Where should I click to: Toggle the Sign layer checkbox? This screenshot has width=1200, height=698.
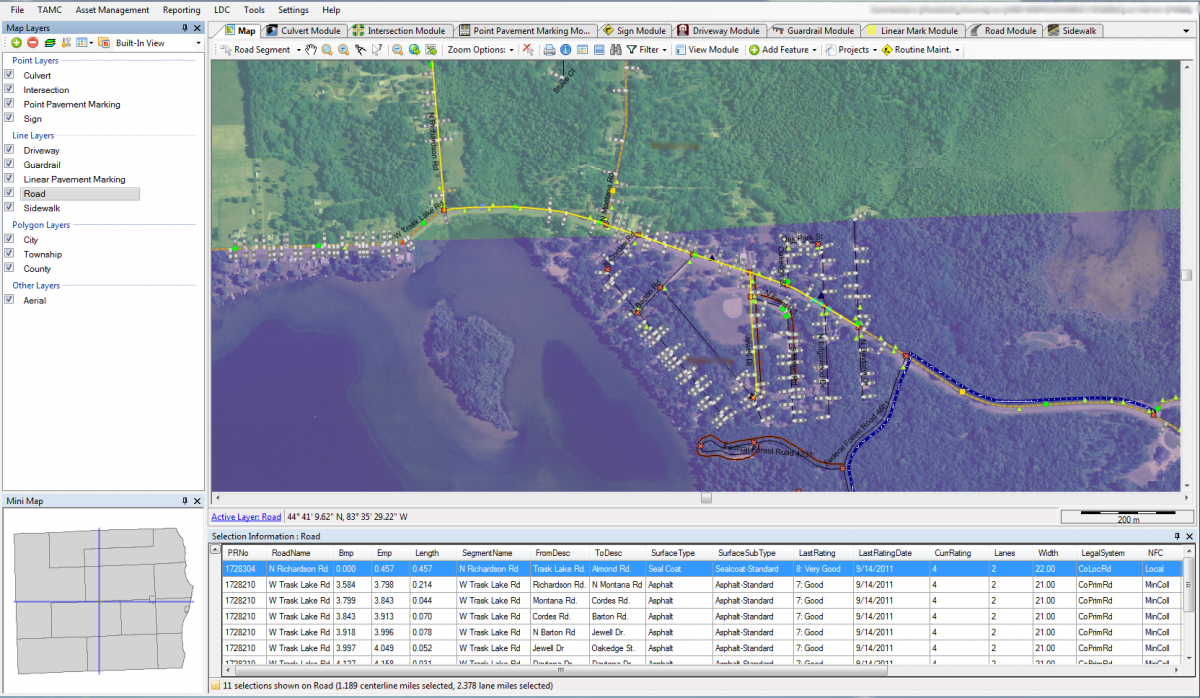click(10, 118)
